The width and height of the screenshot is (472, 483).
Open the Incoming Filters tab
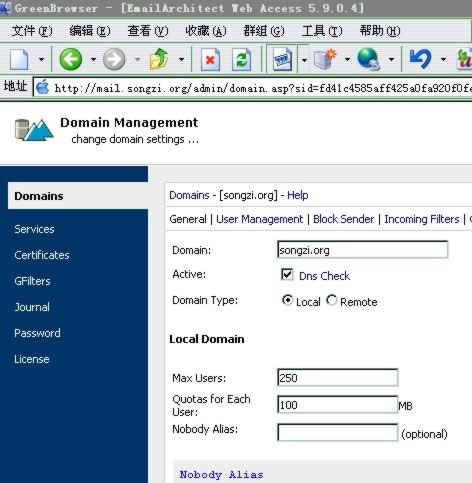[422, 219]
